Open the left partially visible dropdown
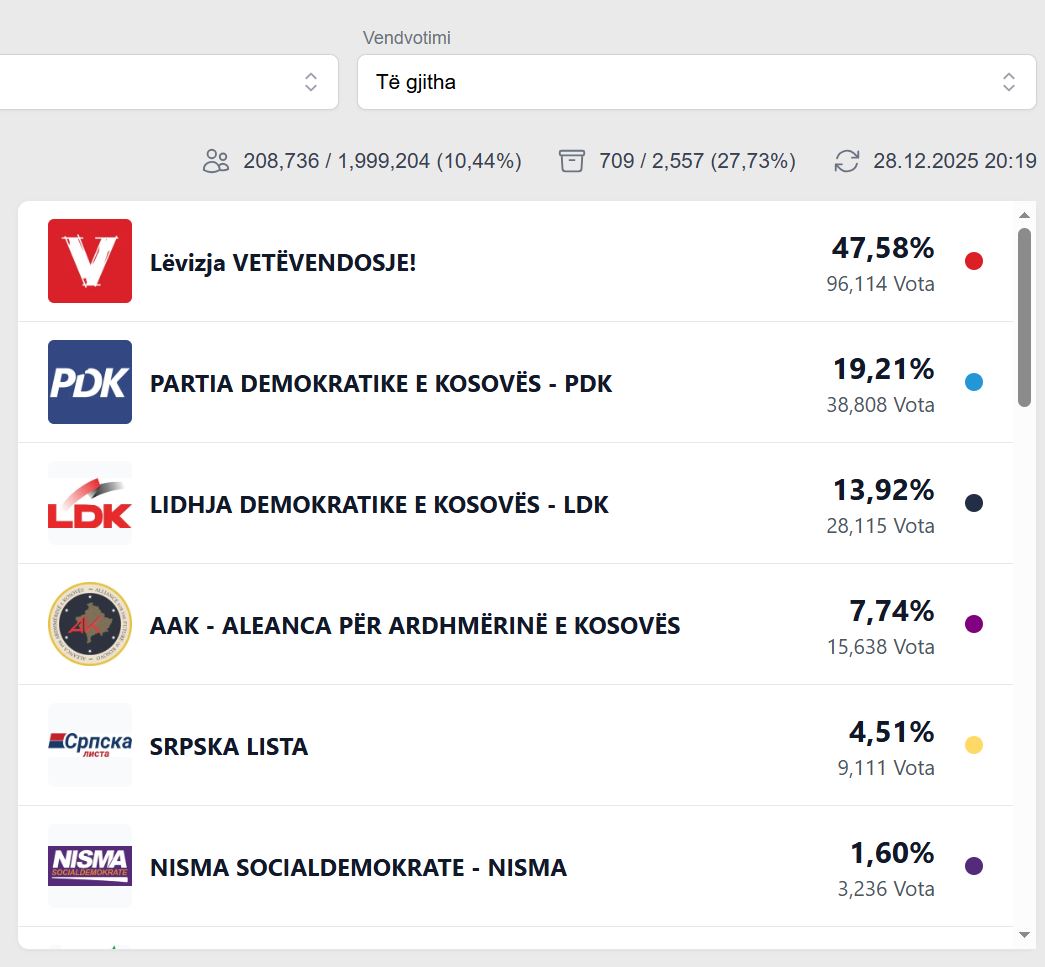 tap(168, 82)
